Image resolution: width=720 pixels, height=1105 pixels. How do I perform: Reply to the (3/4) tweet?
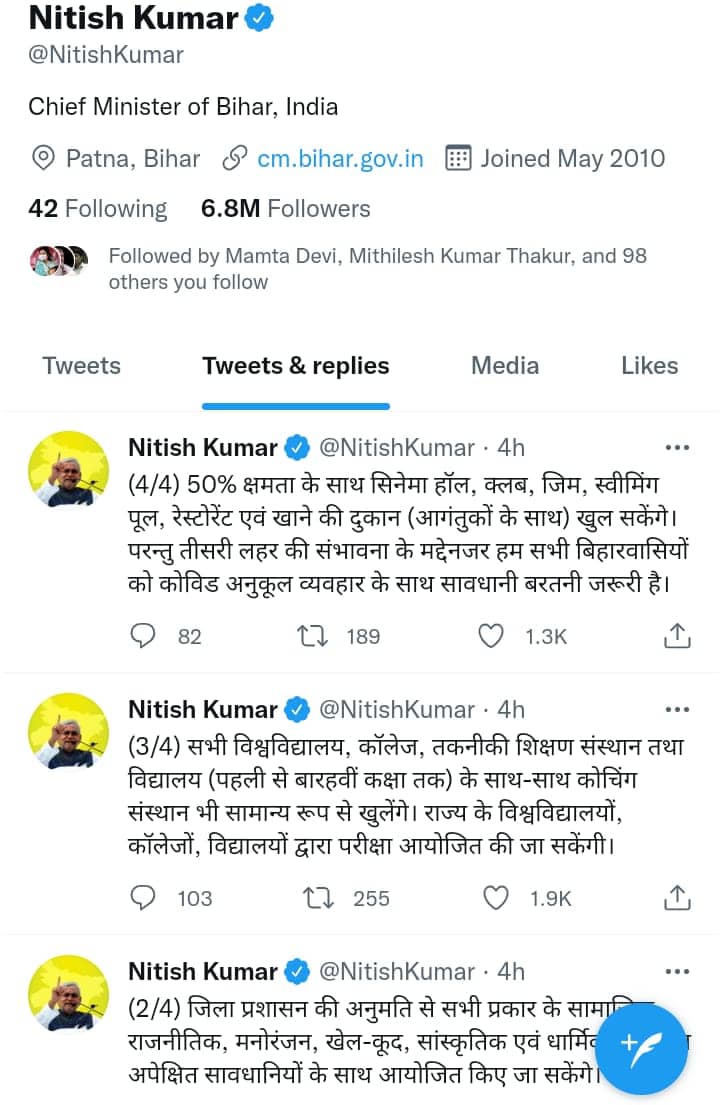tap(143, 898)
